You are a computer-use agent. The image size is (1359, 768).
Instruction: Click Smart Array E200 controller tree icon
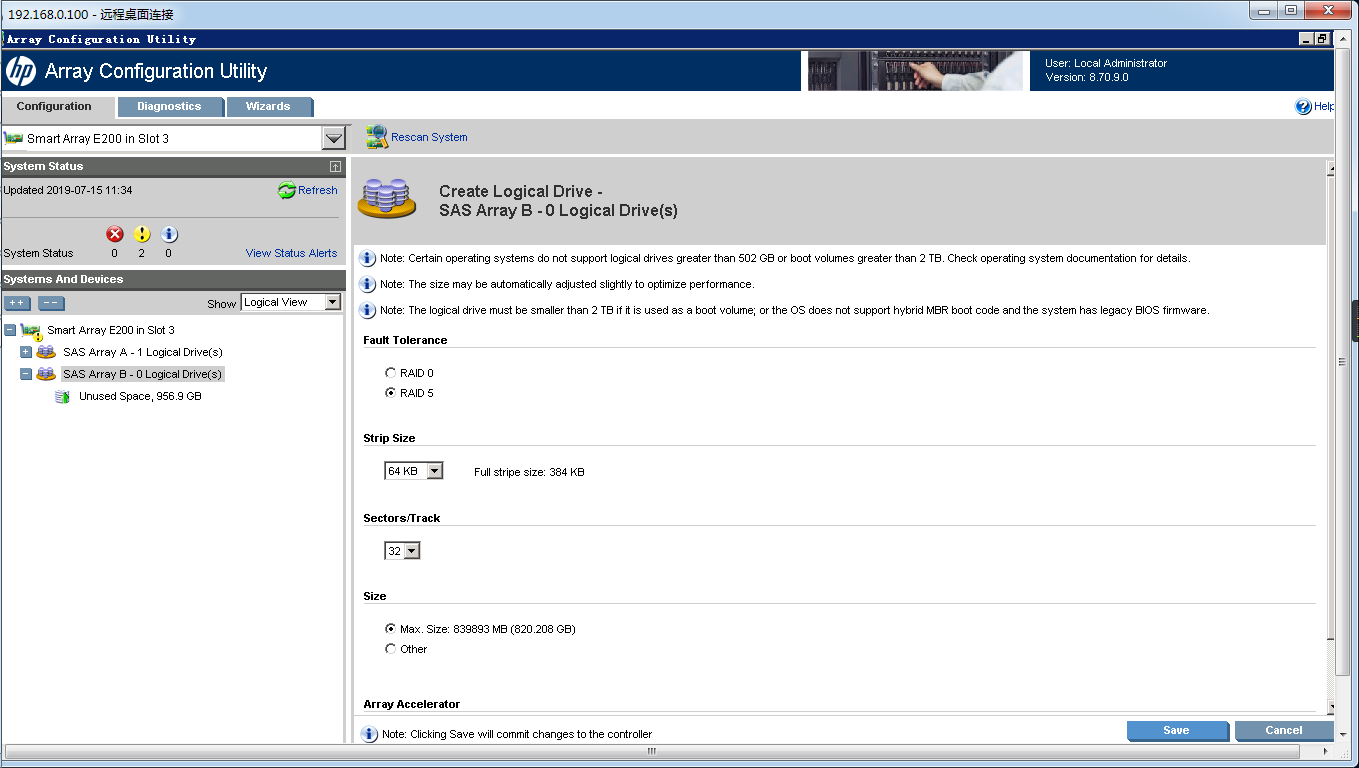32,331
